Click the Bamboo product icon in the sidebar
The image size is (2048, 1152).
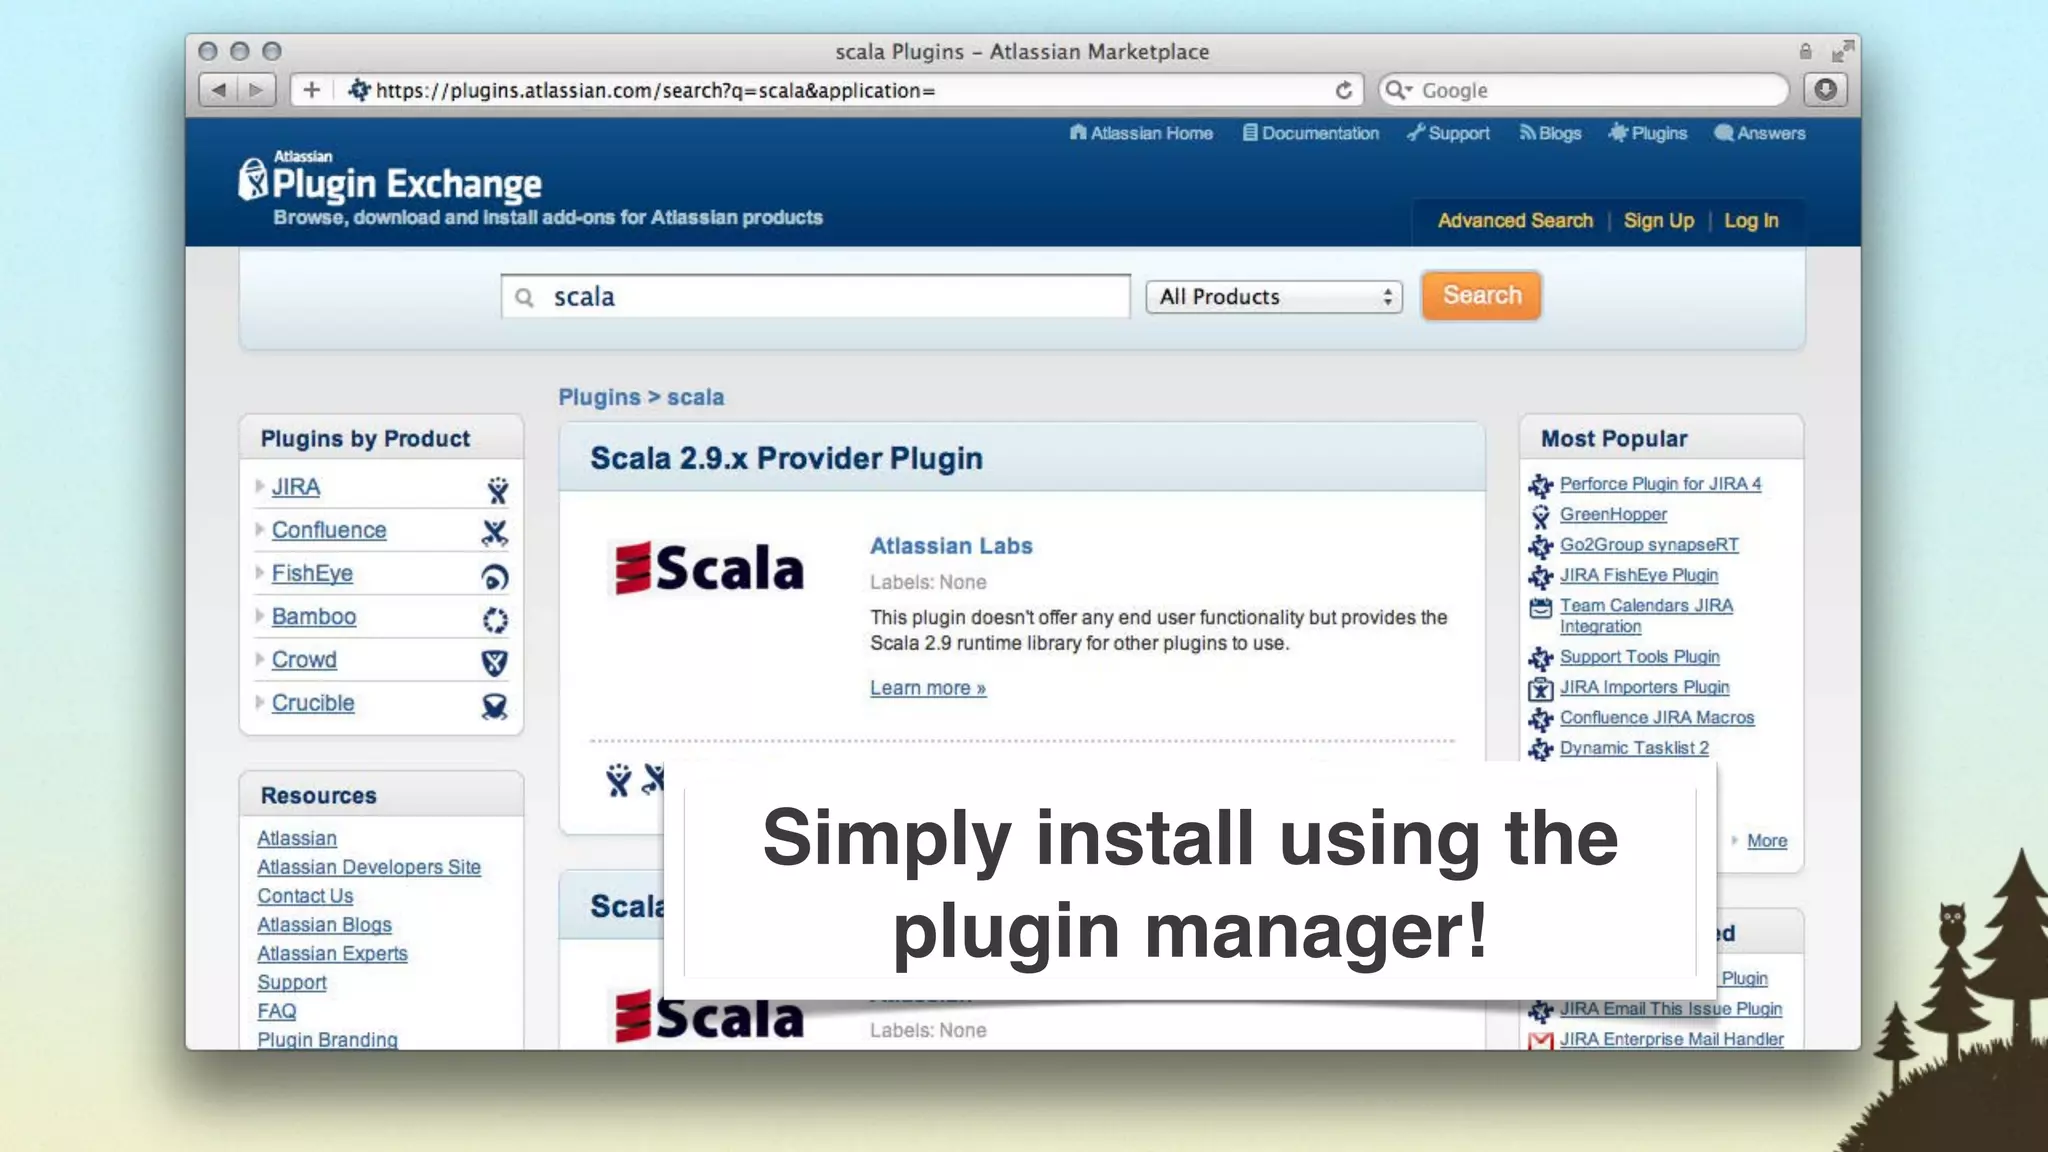click(x=495, y=620)
